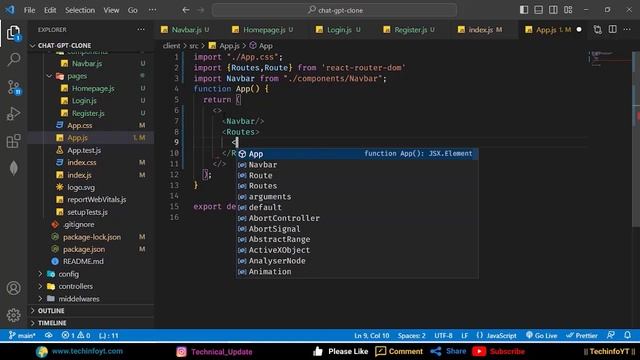Open editor more actions ellipsis
This screenshot has height=360, width=640.
coord(627,29)
